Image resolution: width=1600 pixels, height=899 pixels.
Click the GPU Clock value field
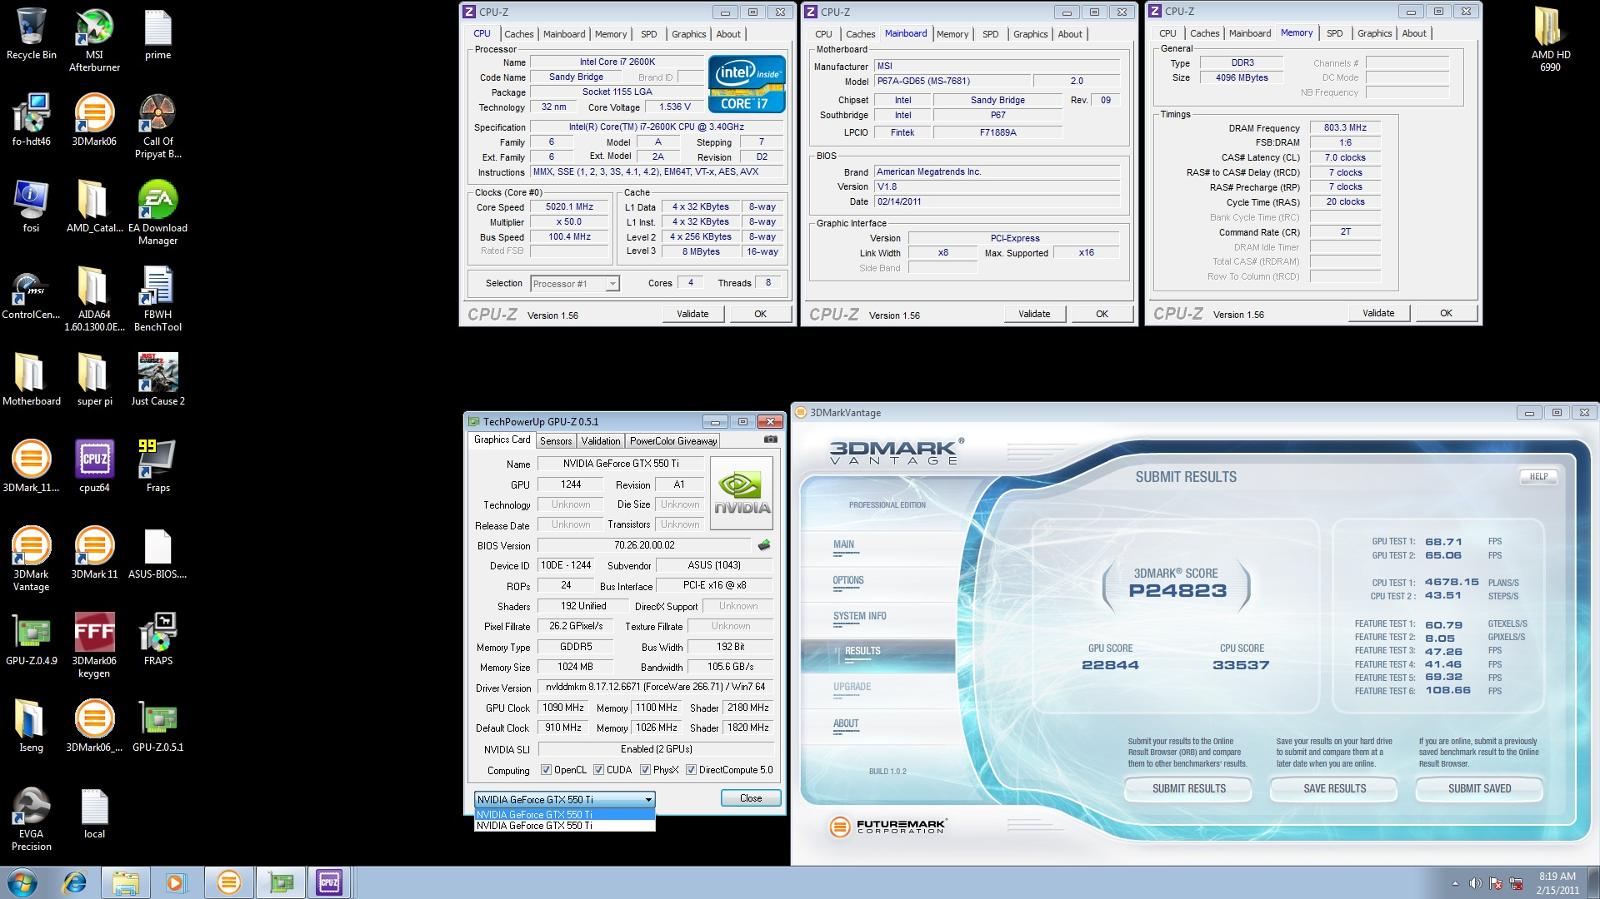(565, 708)
